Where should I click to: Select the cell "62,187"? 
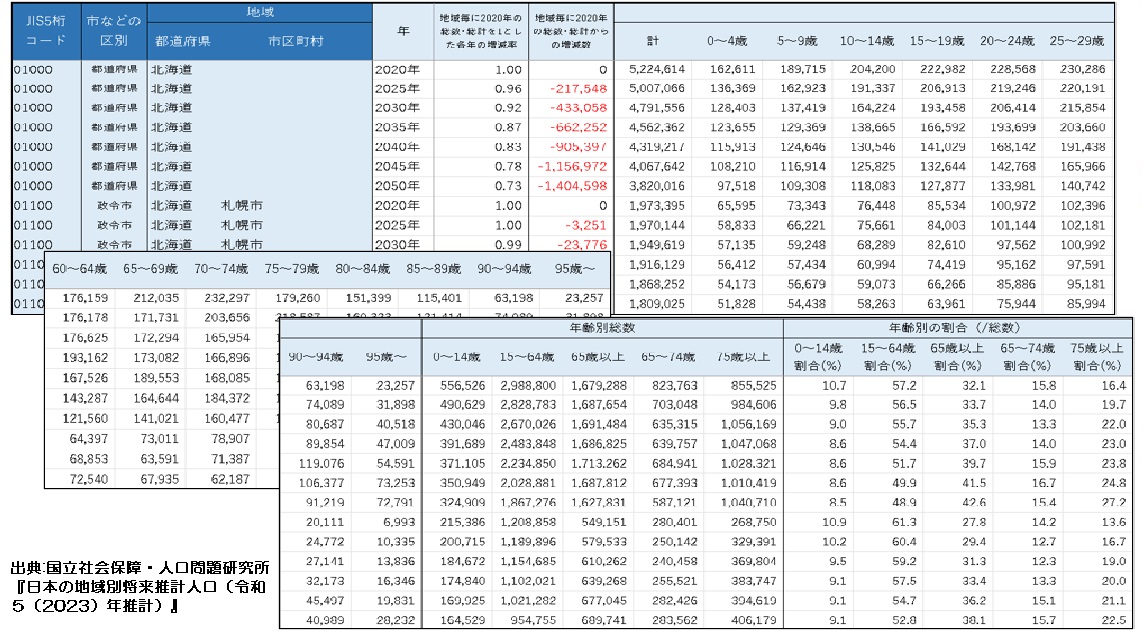tap(230, 479)
